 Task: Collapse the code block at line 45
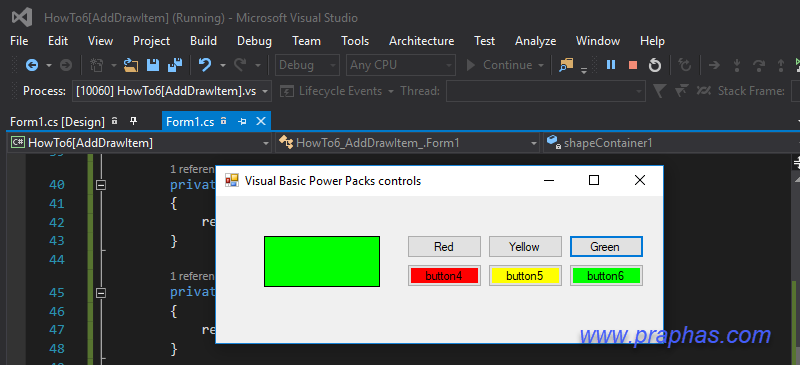101,293
